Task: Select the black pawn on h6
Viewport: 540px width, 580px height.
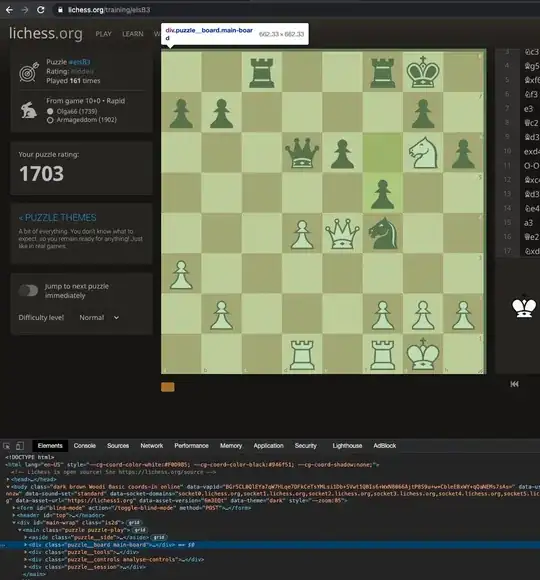Action: tap(463, 154)
